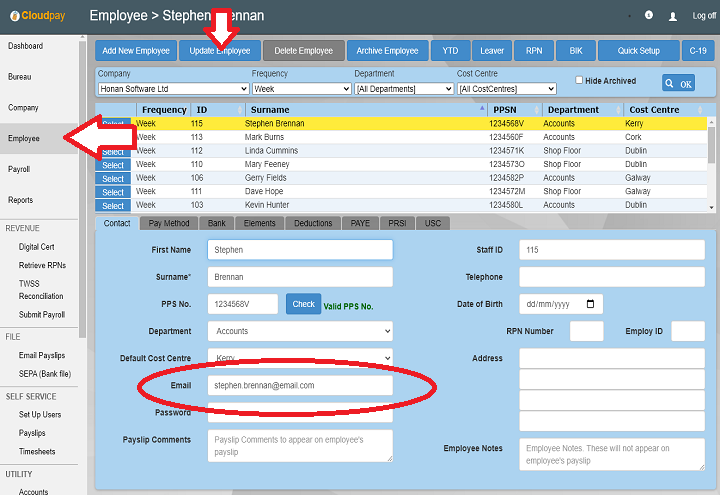Image resolution: width=720 pixels, height=495 pixels.
Task: Open the Date of Birth calendar picker
Action: 591,304
